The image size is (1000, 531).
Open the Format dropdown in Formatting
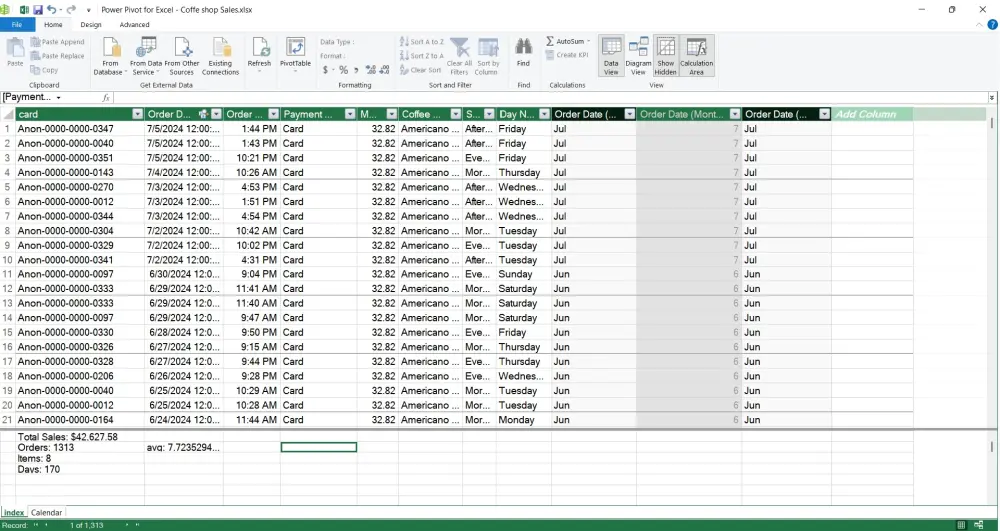333,56
